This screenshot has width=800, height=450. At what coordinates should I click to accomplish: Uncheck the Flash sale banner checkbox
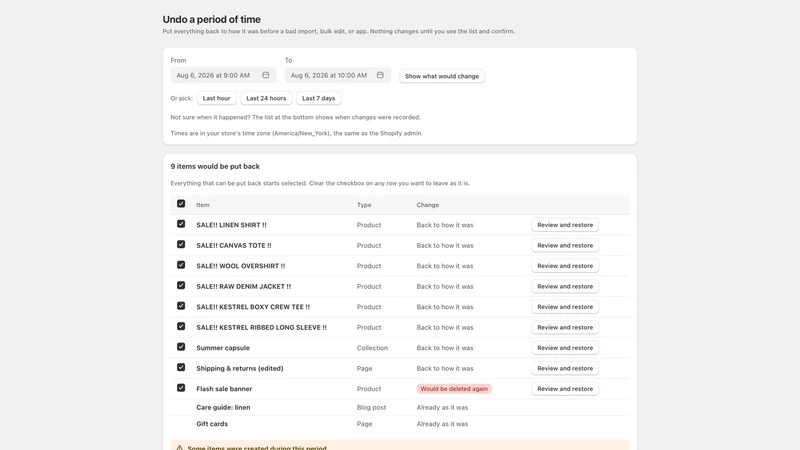181,388
